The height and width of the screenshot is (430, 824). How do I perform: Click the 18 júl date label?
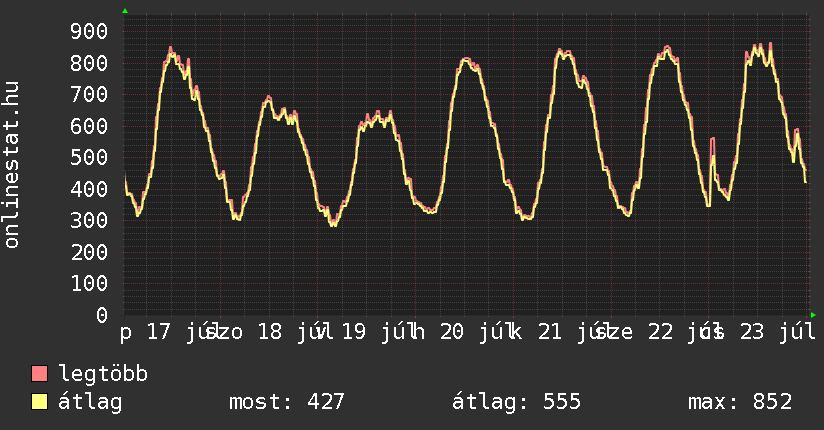pyautogui.click(x=290, y=332)
